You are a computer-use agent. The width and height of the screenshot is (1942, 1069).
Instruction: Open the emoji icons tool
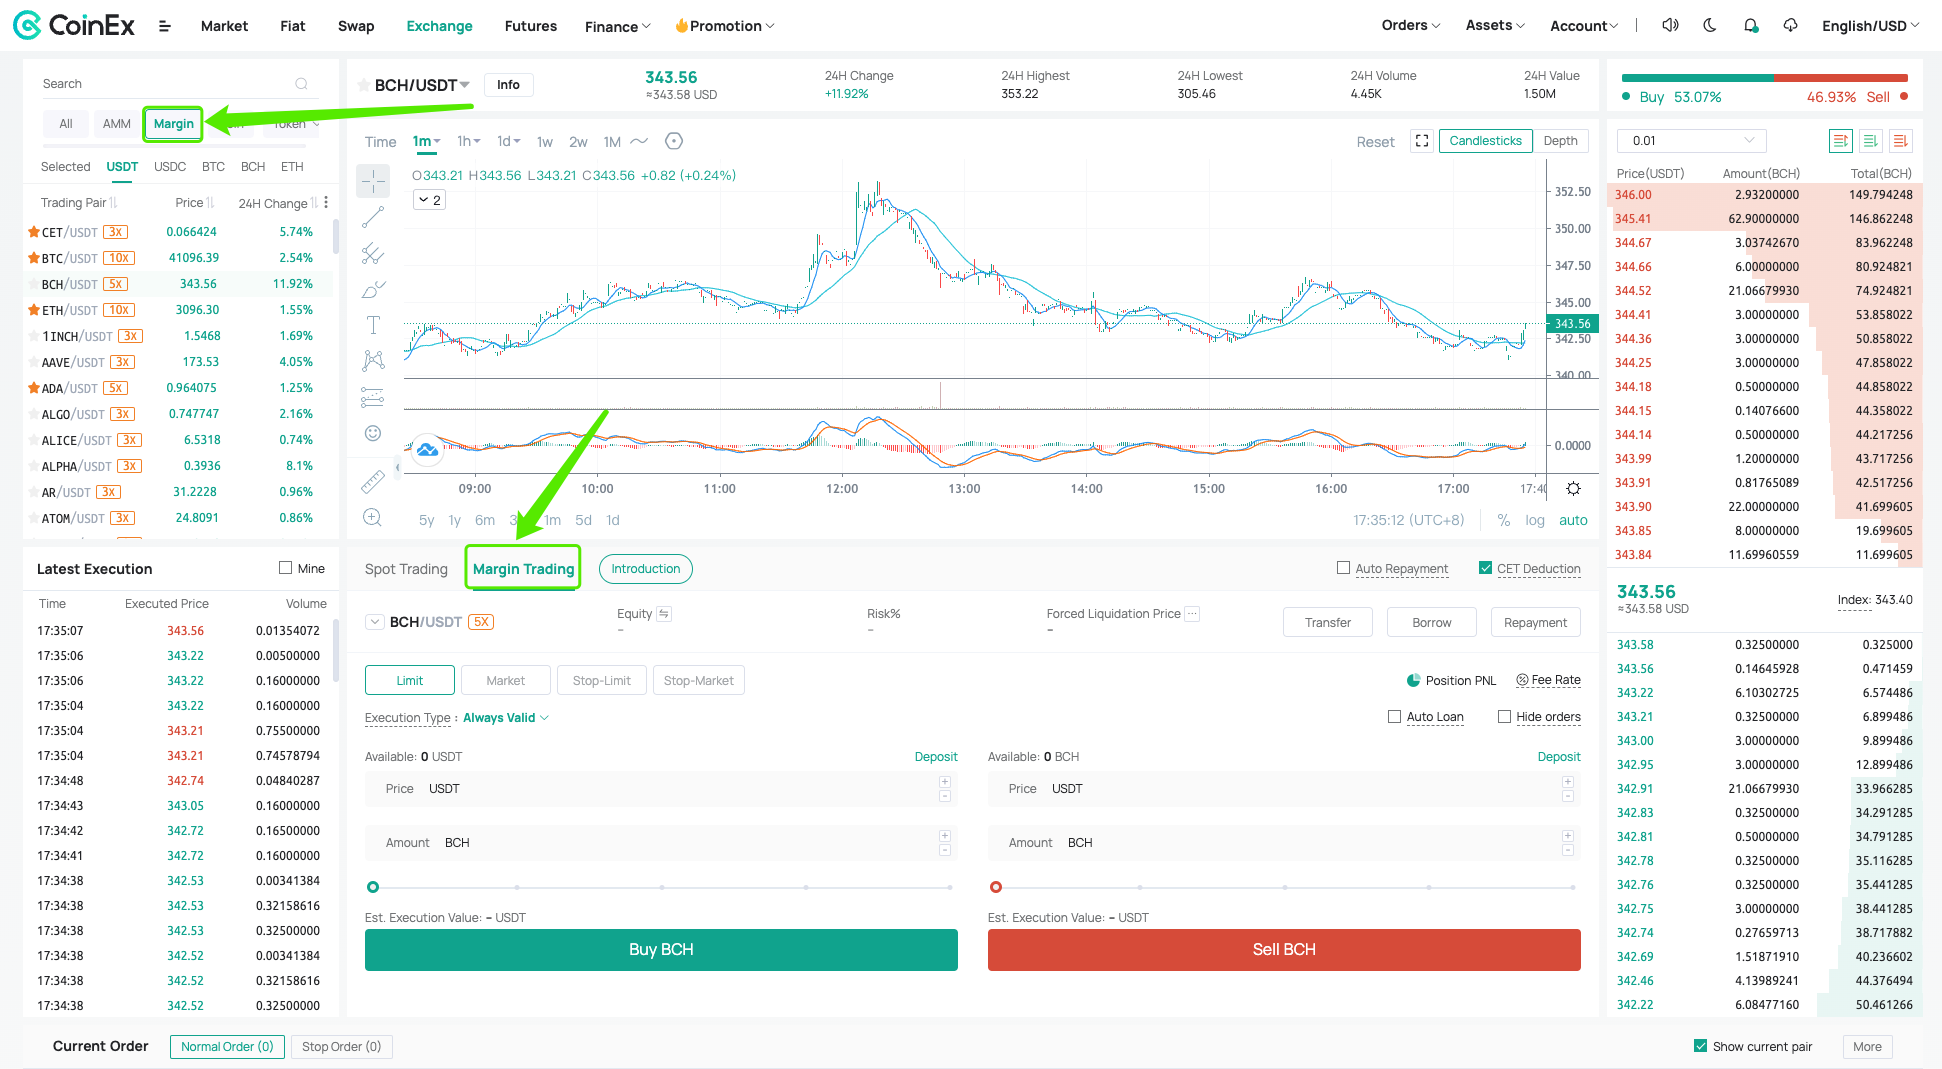pyautogui.click(x=373, y=433)
